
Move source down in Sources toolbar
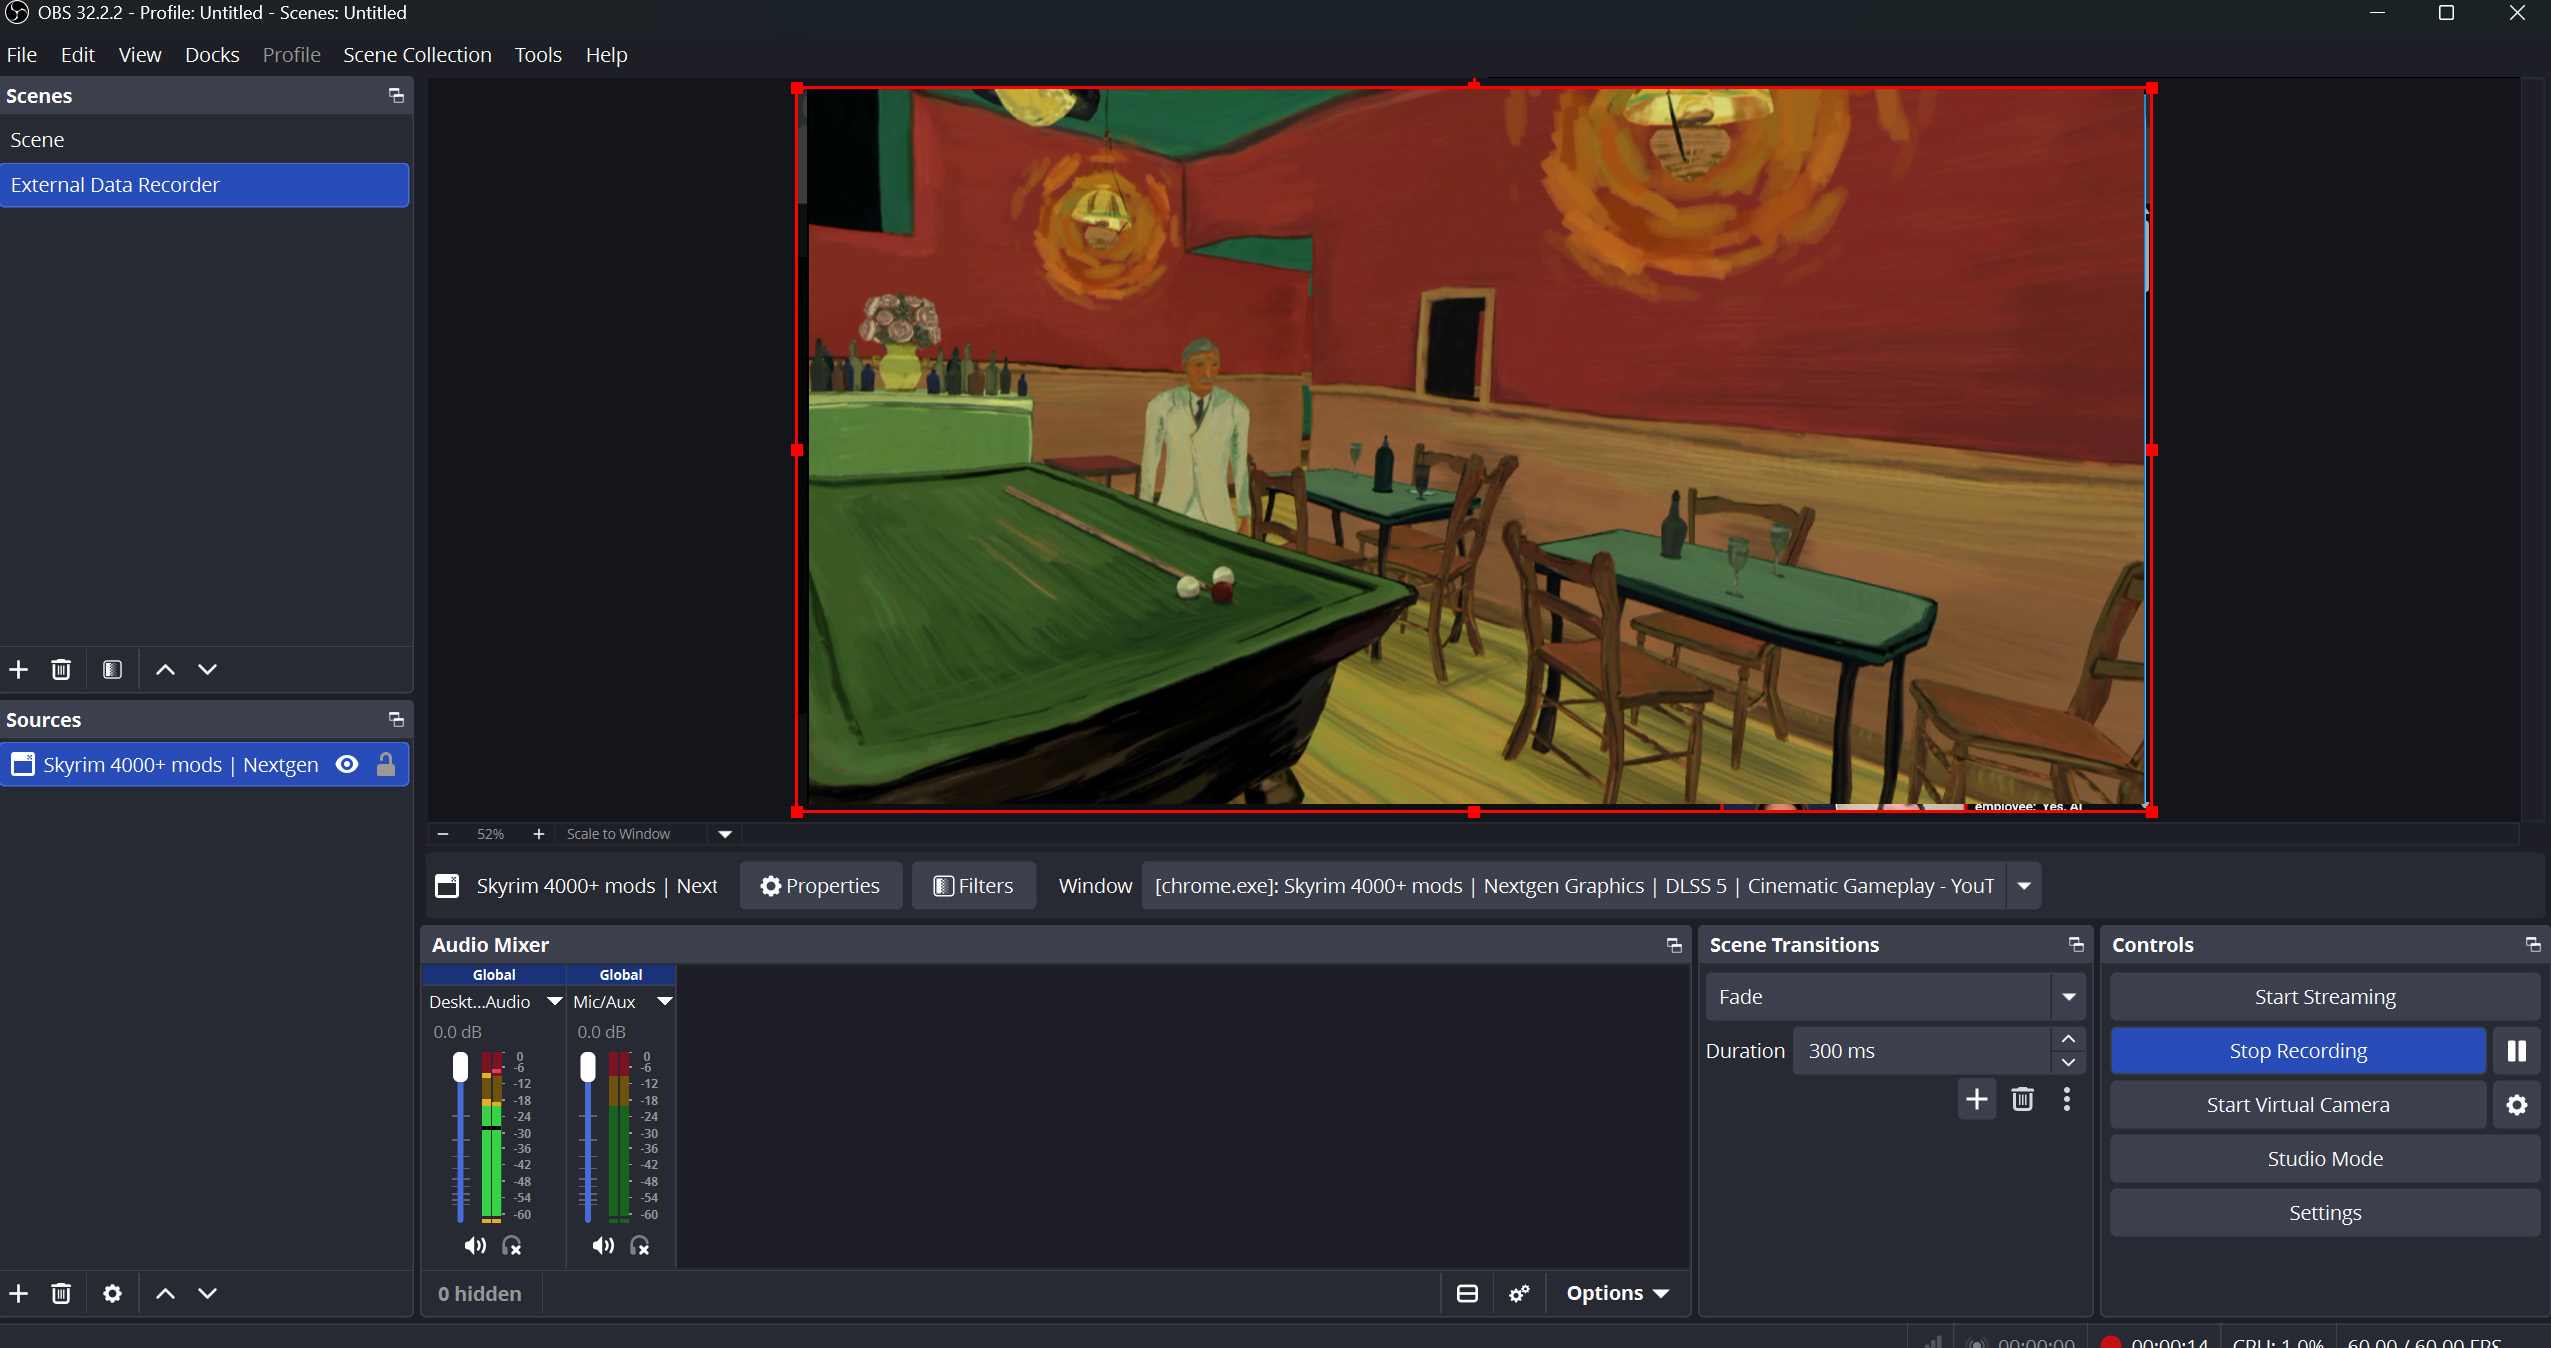[x=207, y=1293]
